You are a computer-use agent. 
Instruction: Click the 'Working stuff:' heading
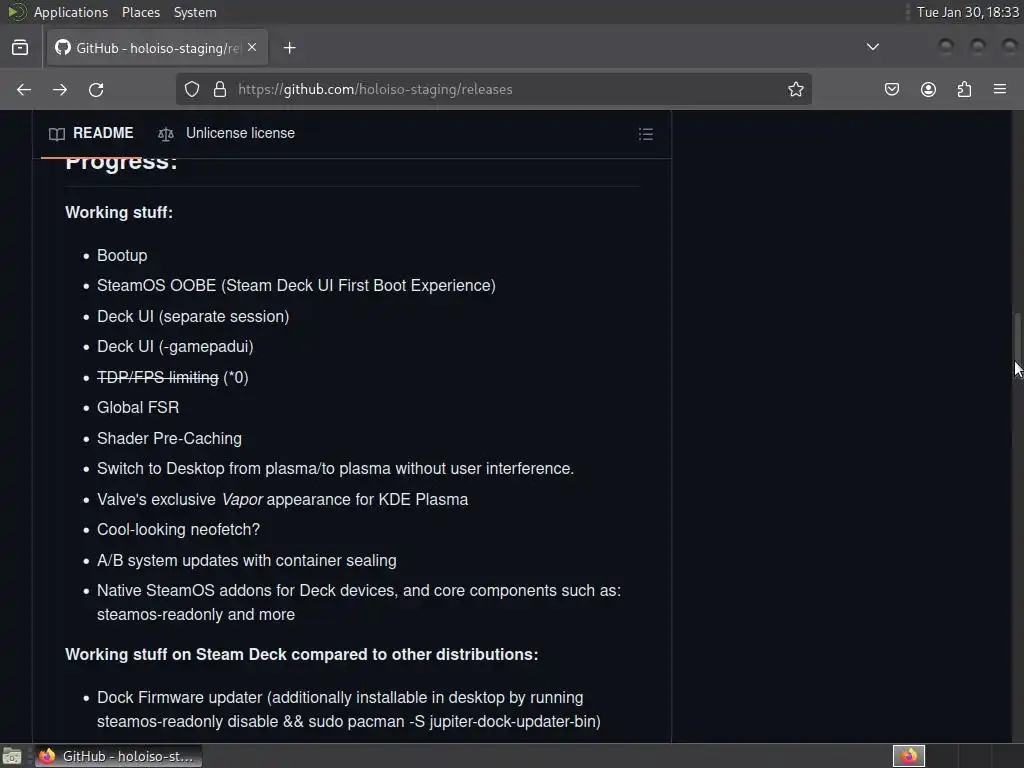(x=119, y=212)
